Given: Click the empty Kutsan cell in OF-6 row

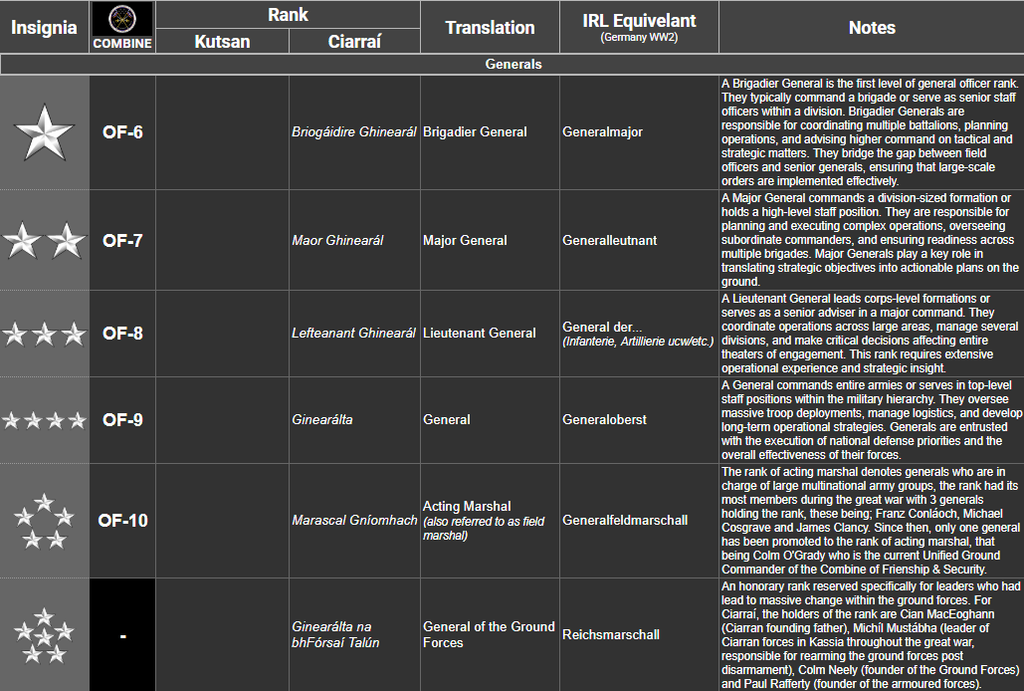Looking at the screenshot, I should point(222,133).
